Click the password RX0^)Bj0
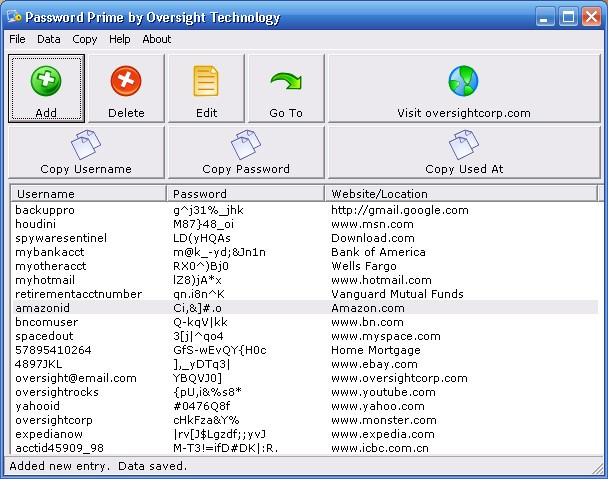The width and height of the screenshot is (608, 479). 201,266
